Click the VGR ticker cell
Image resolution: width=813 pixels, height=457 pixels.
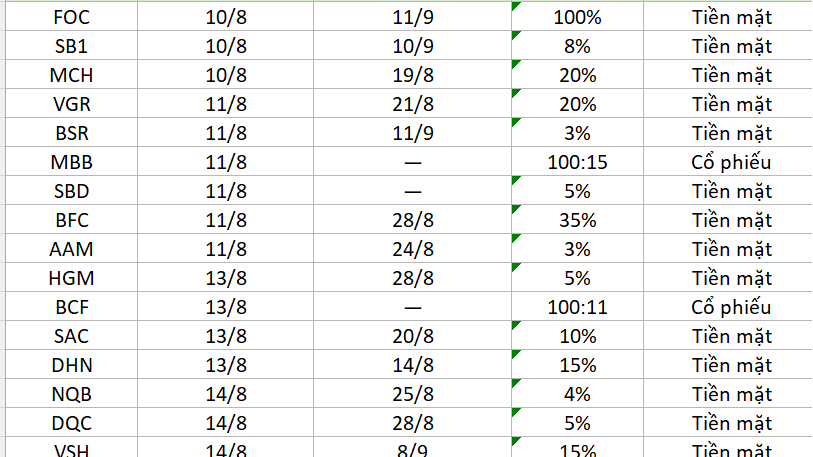coord(72,104)
